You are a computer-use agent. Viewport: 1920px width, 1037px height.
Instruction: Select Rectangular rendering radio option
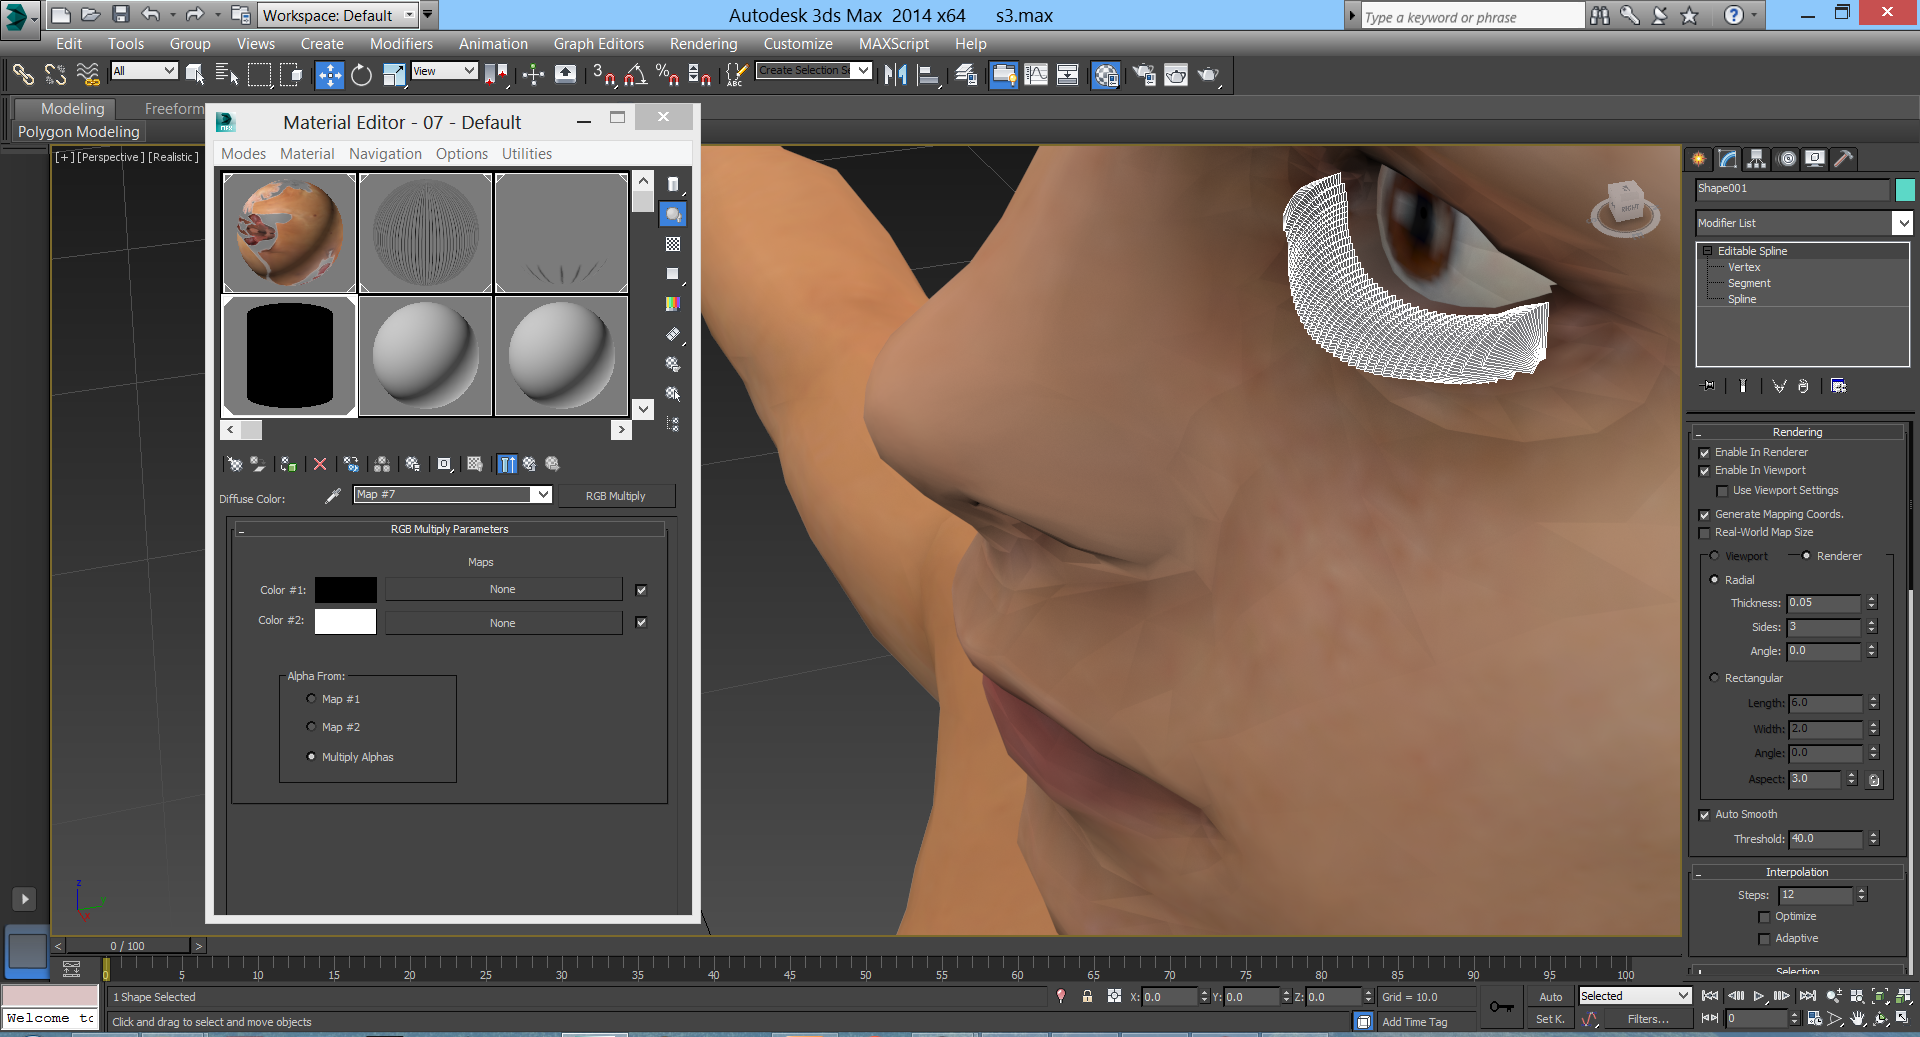(x=1715, y=678)
